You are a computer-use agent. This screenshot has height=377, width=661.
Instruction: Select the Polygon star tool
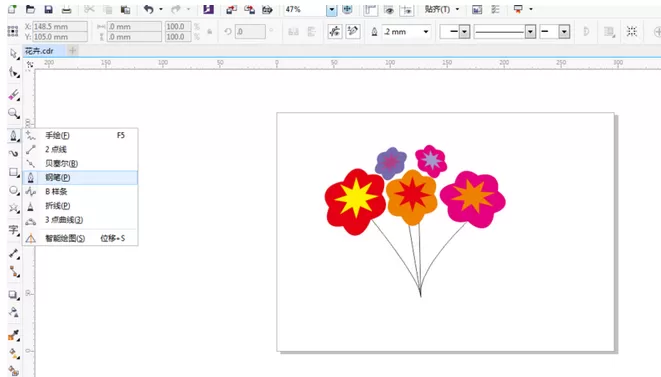(13, 208)
